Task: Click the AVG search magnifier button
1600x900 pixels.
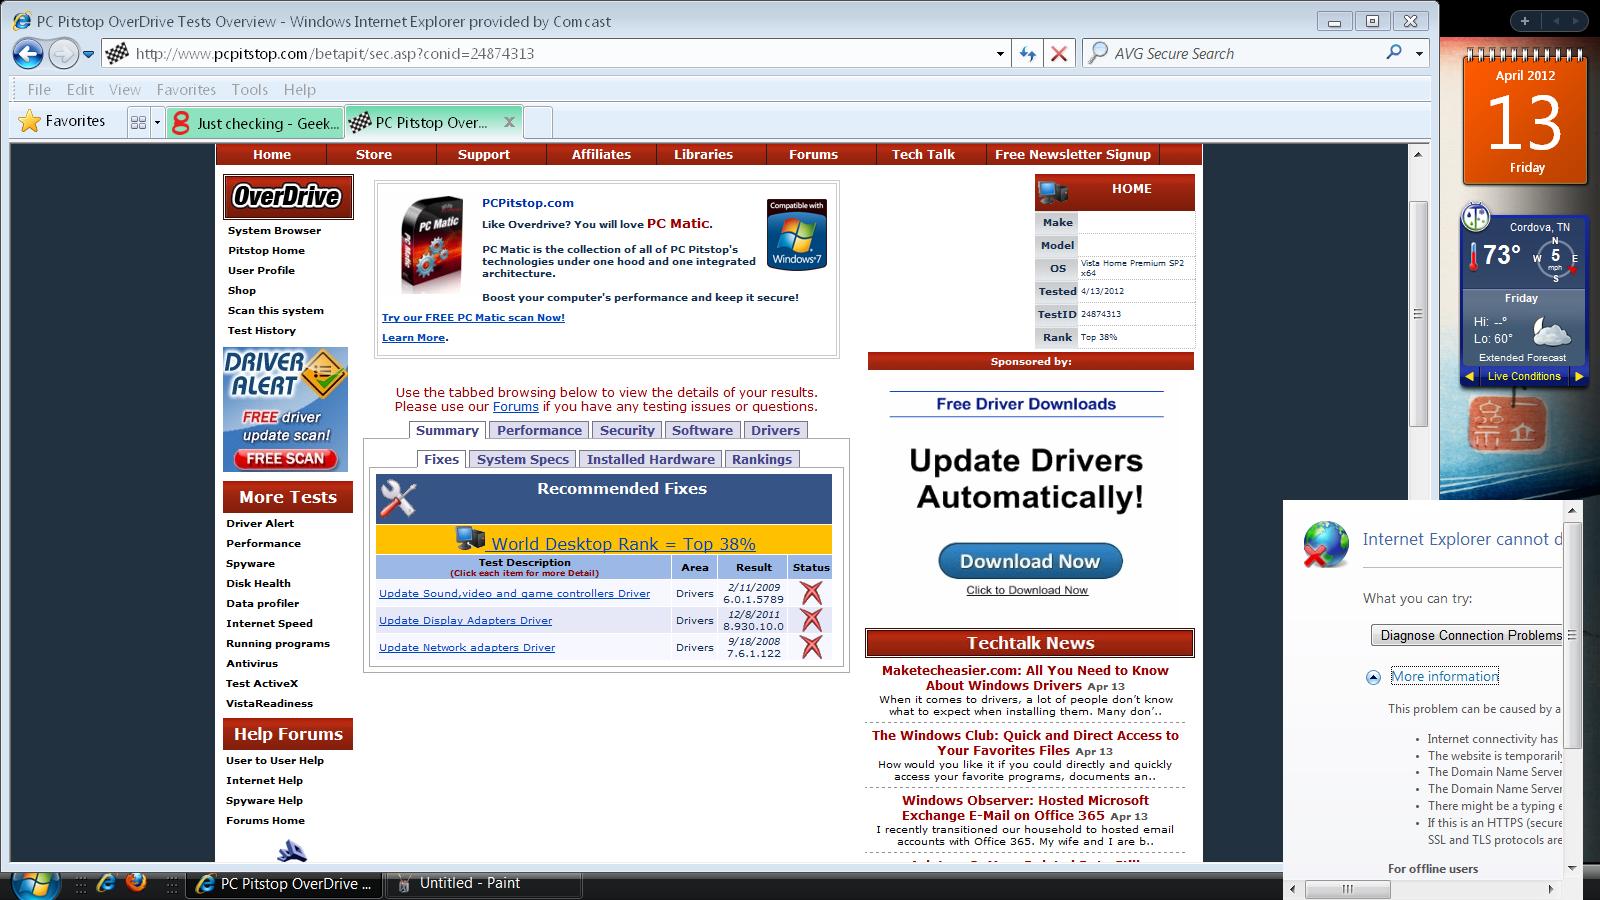Action: 1394,53
